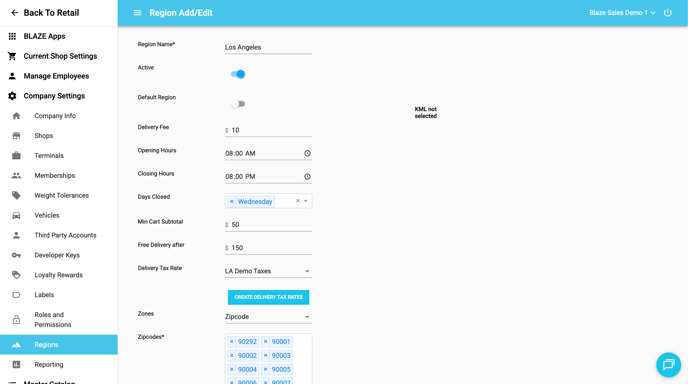Image resolution: width=688 pixels, height=384 pixels.
Task: Click the tag icon beside Weight Tolerances
Action: click(16, 195)
